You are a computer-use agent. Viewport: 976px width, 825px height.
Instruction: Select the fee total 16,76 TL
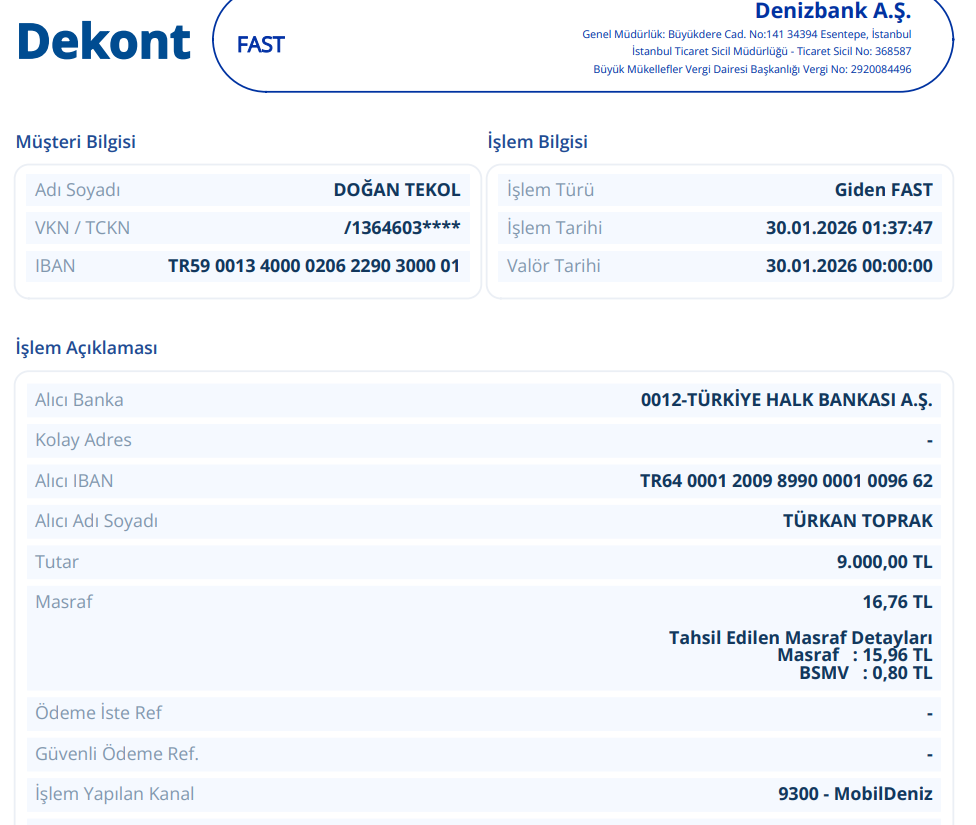[x=898, y=602]
